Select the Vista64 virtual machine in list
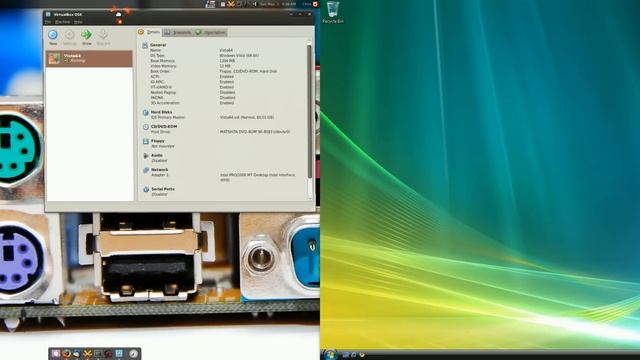 (89, 58)
